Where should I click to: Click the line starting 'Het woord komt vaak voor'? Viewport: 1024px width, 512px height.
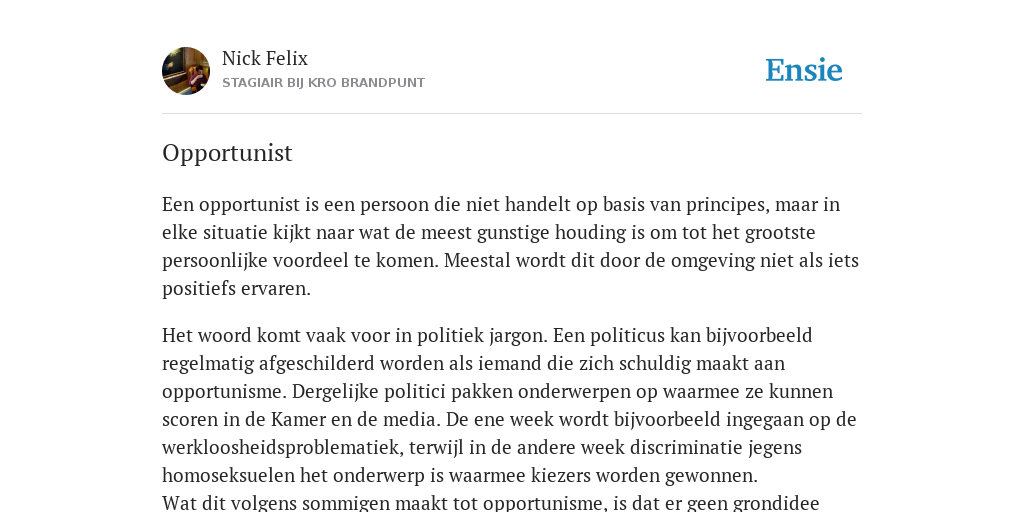pyautogui.click(x=487, y=336)
